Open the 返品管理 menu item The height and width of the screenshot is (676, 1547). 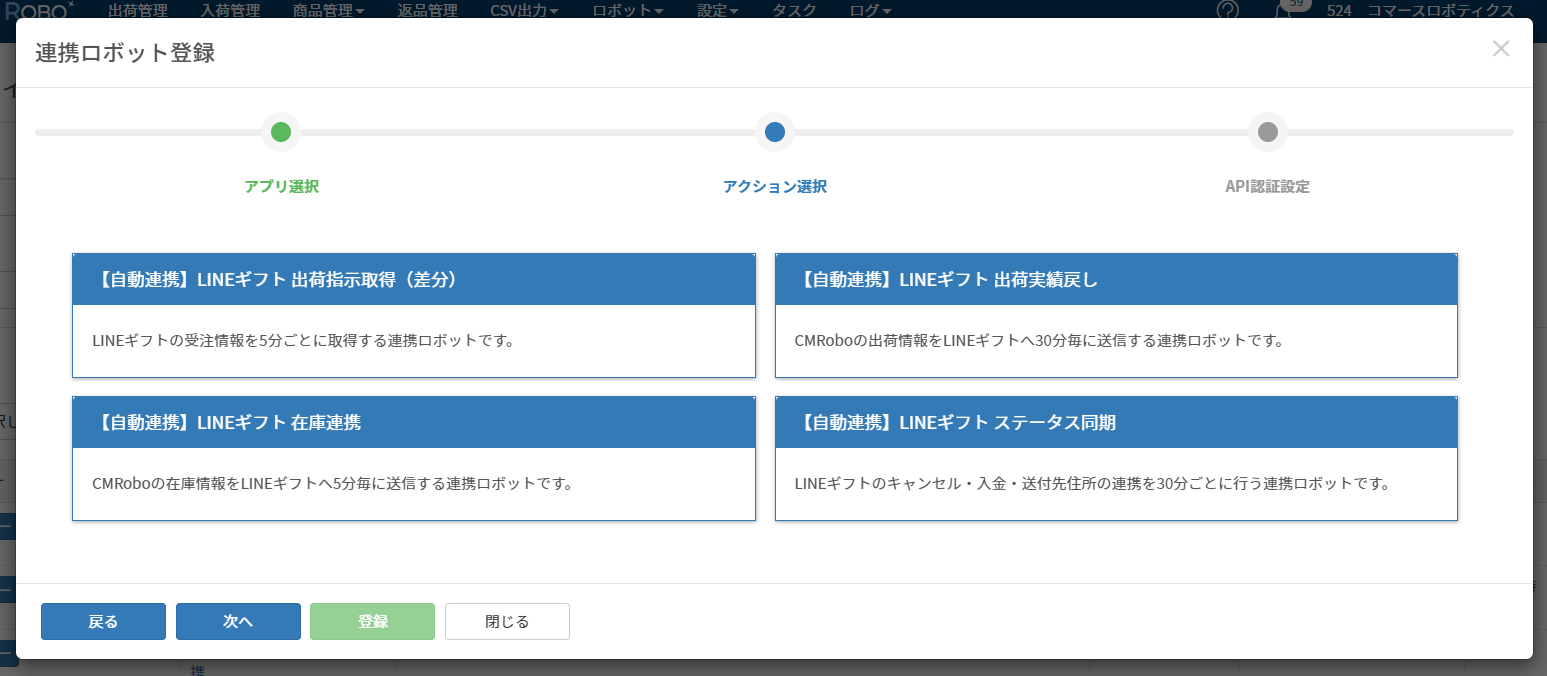(x=427, y=11)
